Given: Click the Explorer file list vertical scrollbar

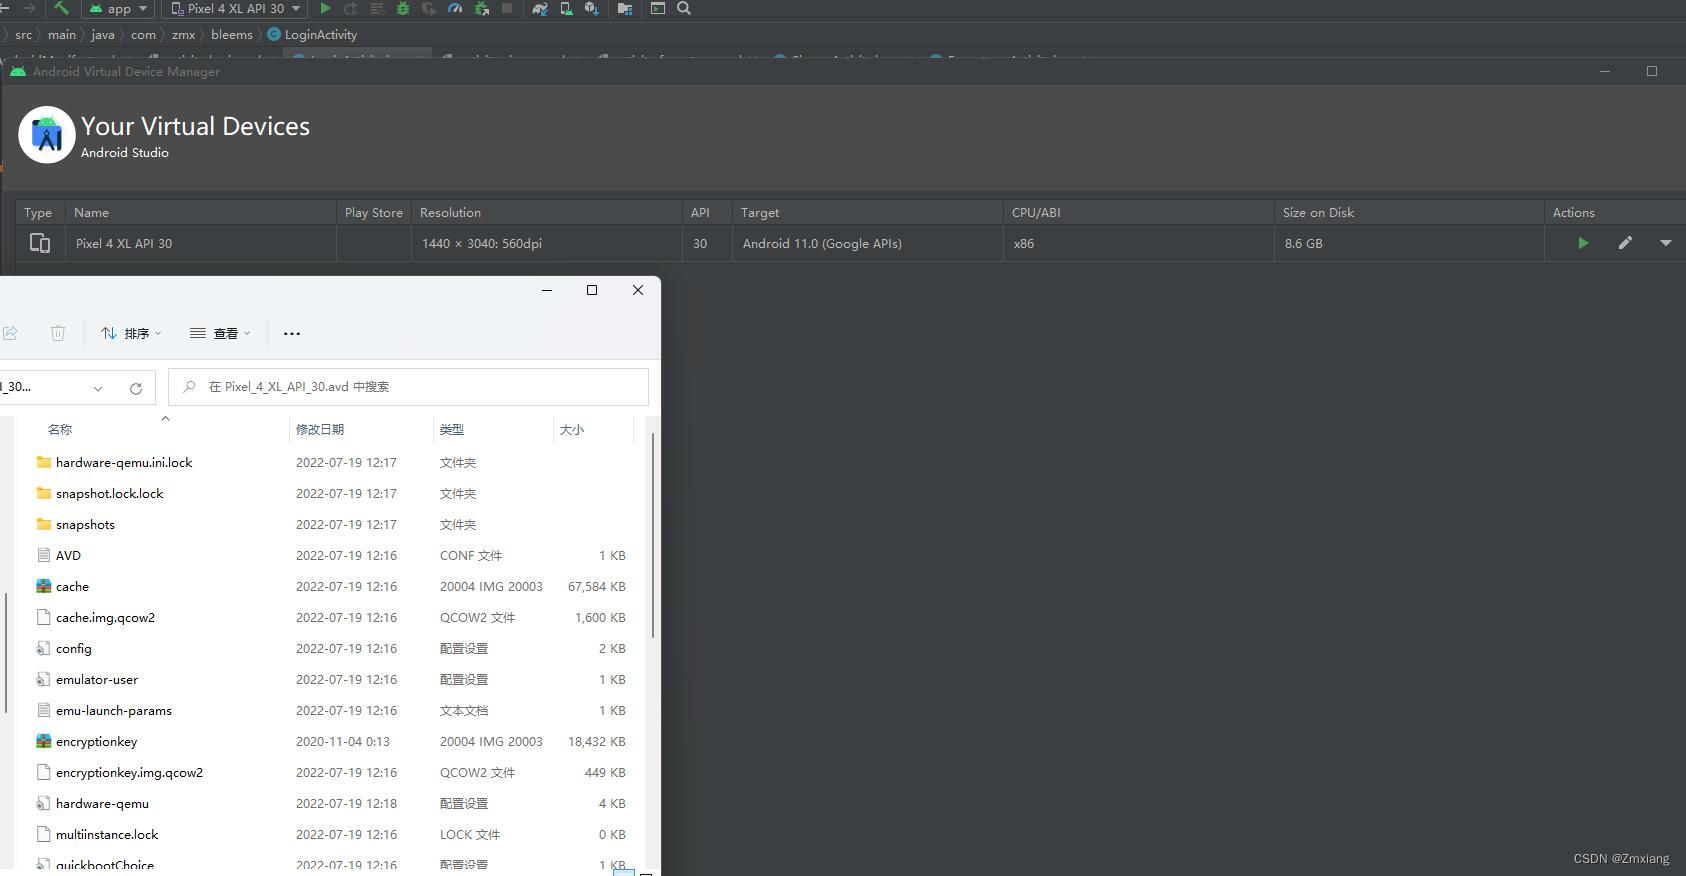Looking at the screenshot, I should coord(653,535).
